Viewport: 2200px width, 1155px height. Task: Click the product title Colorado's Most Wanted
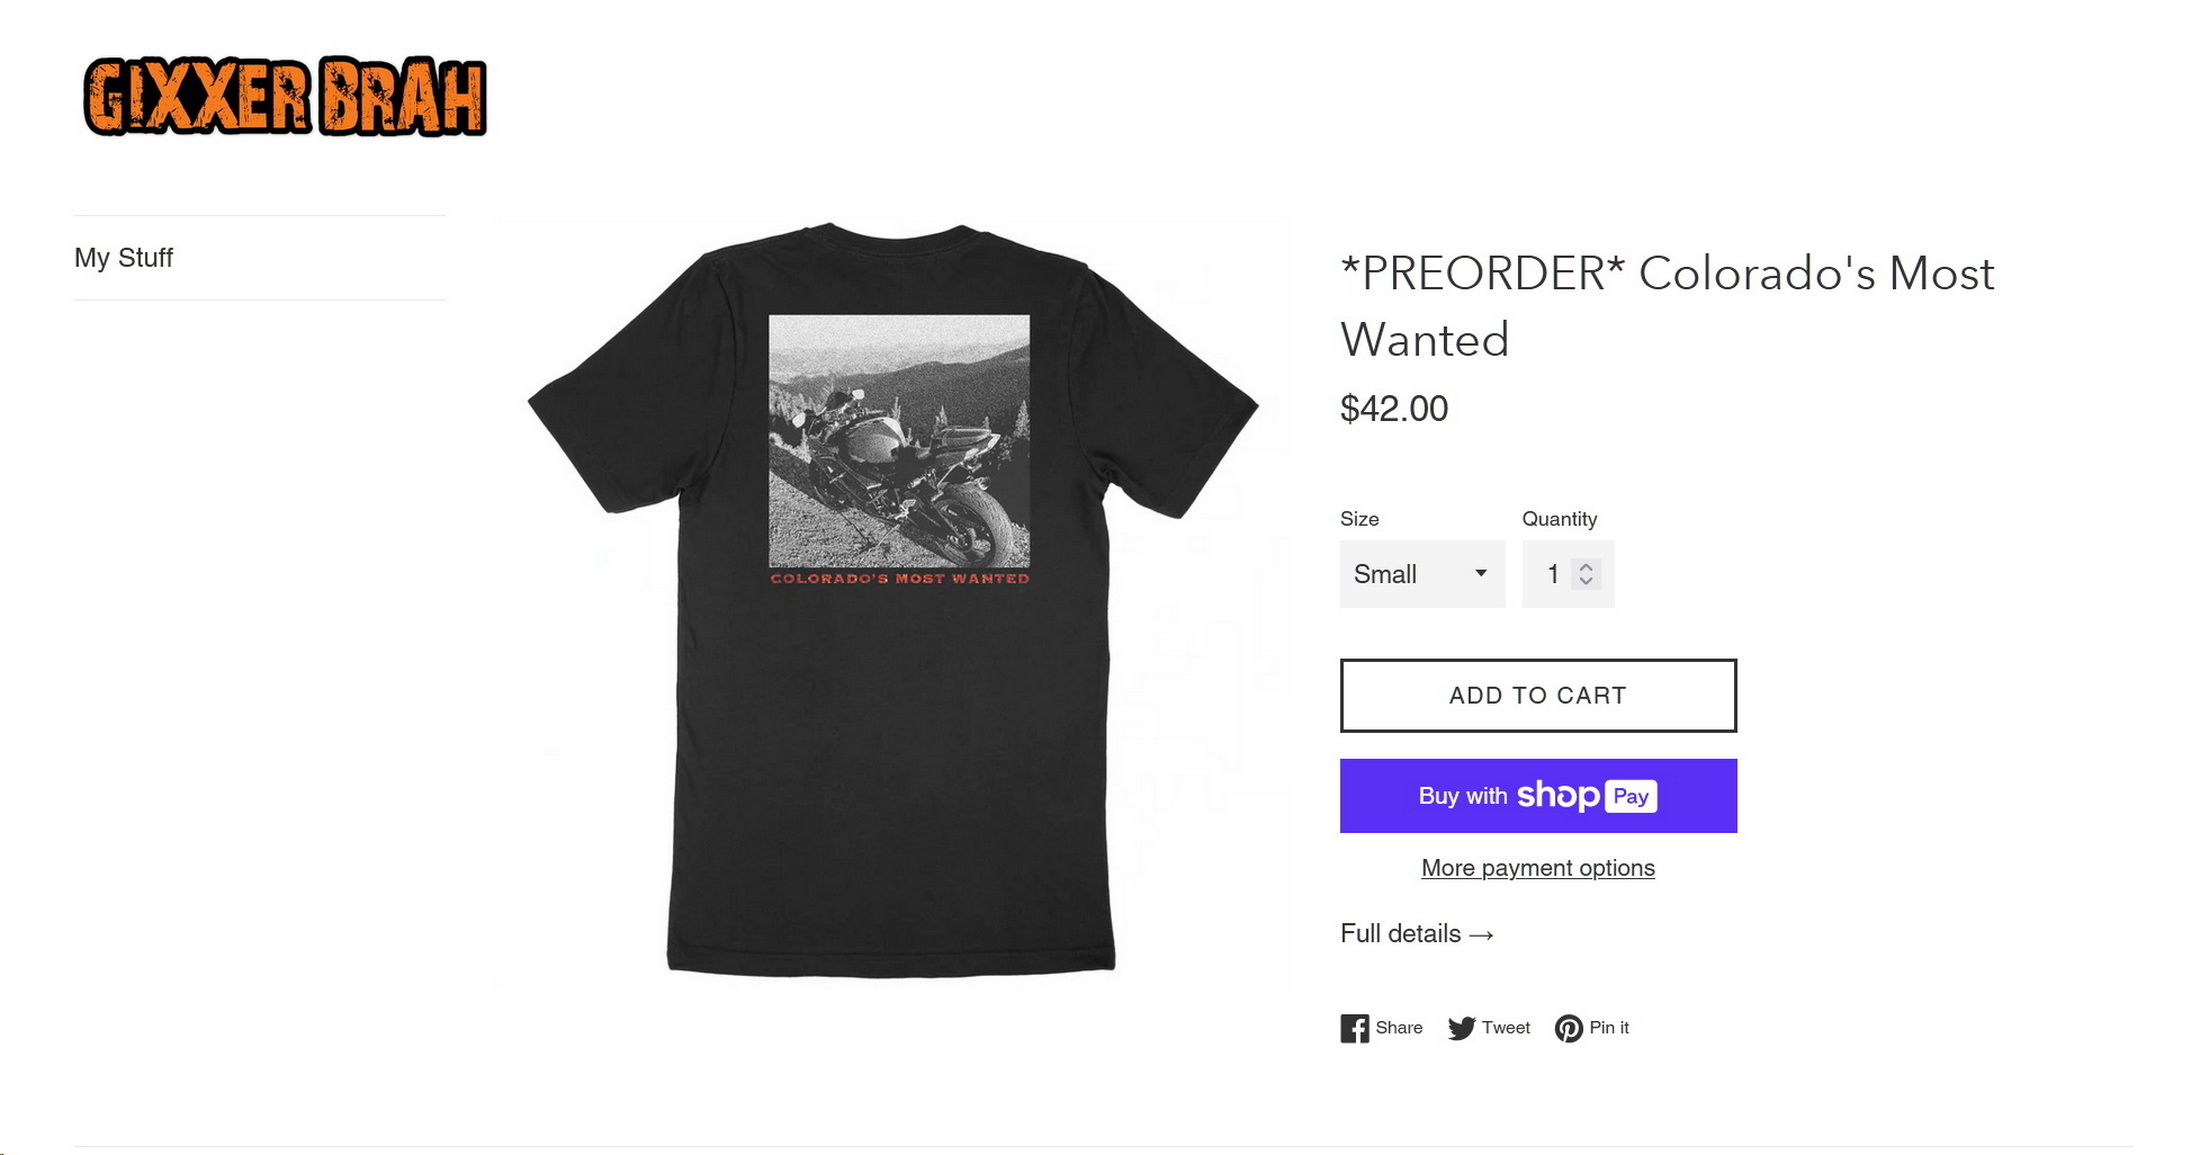[1667, 306]
